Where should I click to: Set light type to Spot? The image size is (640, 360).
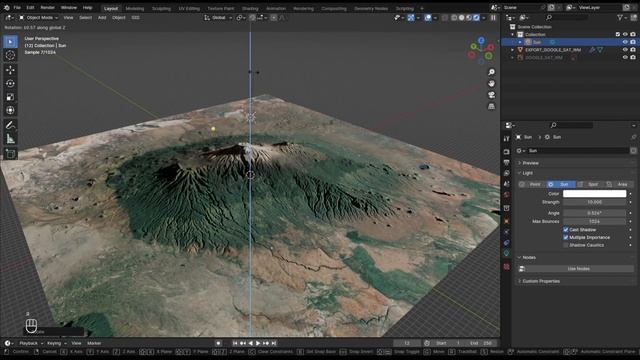click(x=590, y=184)
